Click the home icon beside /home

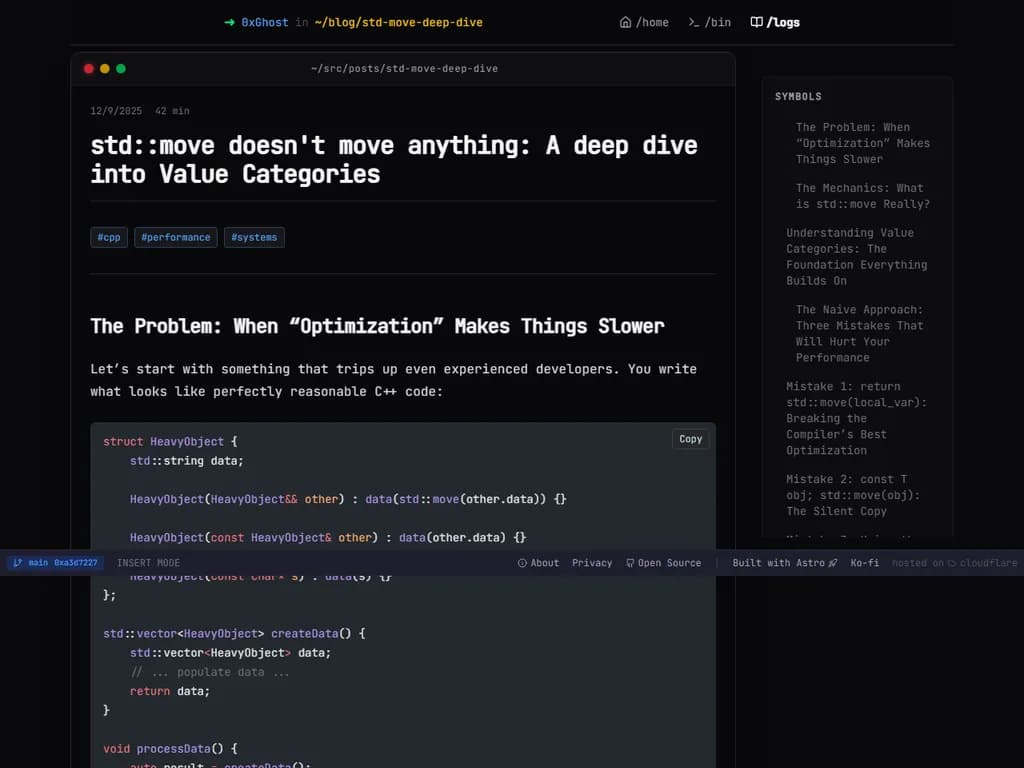coord(625,21)
